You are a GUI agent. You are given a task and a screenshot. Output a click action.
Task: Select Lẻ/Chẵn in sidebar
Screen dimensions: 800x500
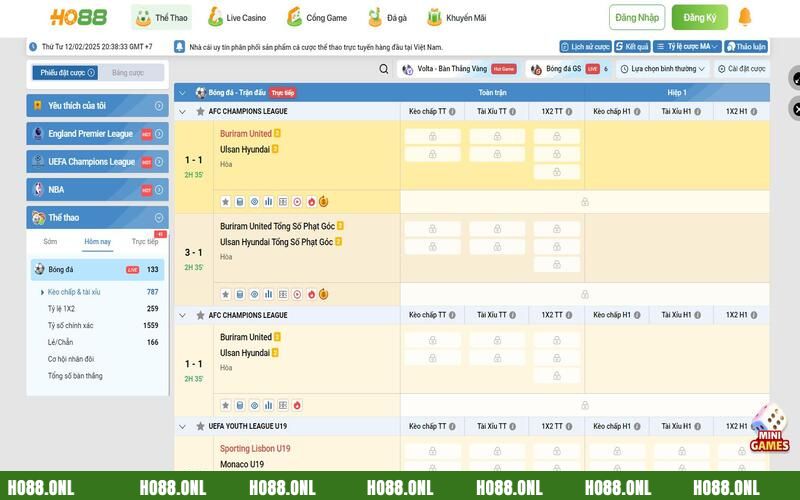pos(60,342)
